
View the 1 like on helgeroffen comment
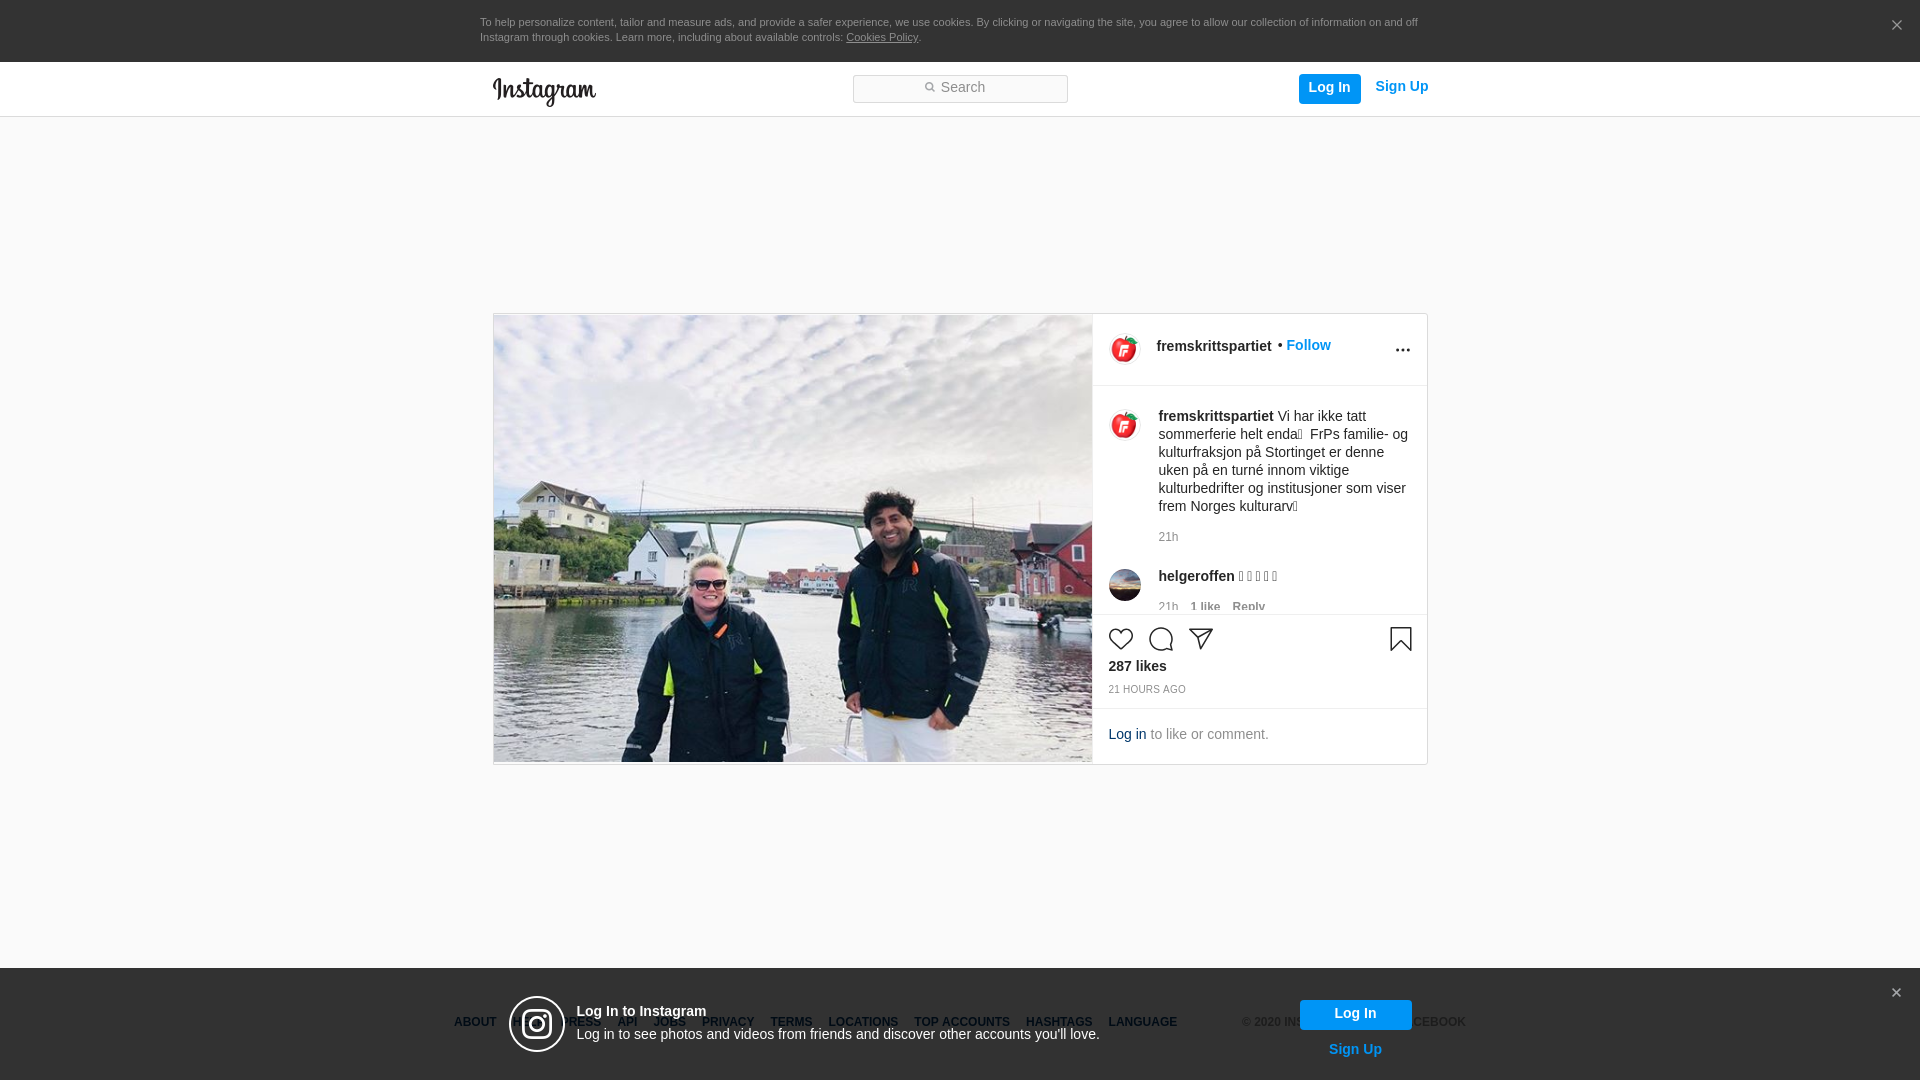point(1205,606)
